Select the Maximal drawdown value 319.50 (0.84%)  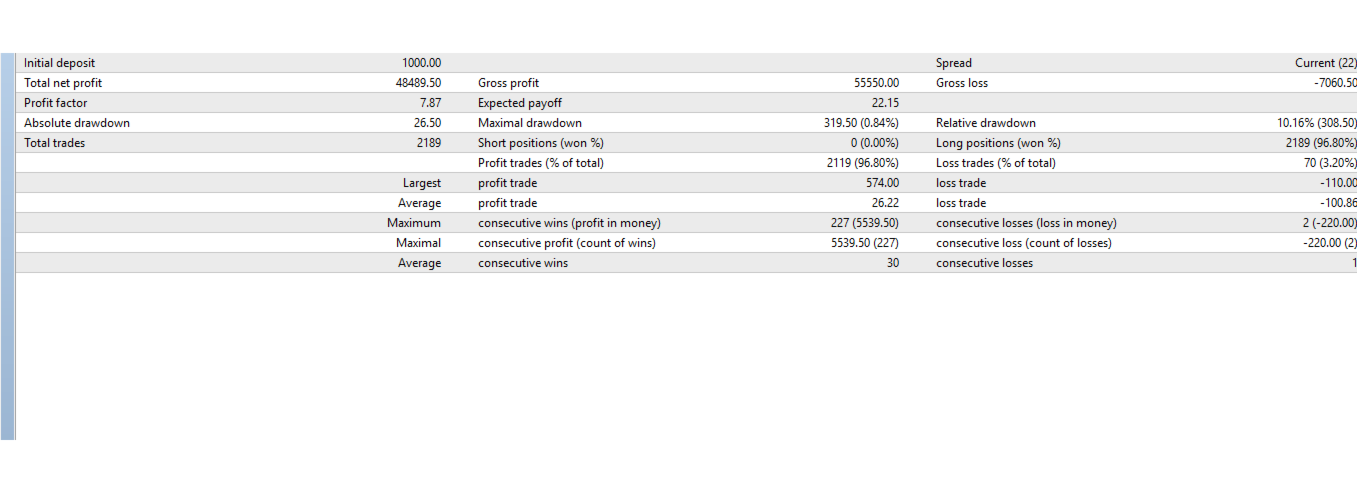[860, 123]
